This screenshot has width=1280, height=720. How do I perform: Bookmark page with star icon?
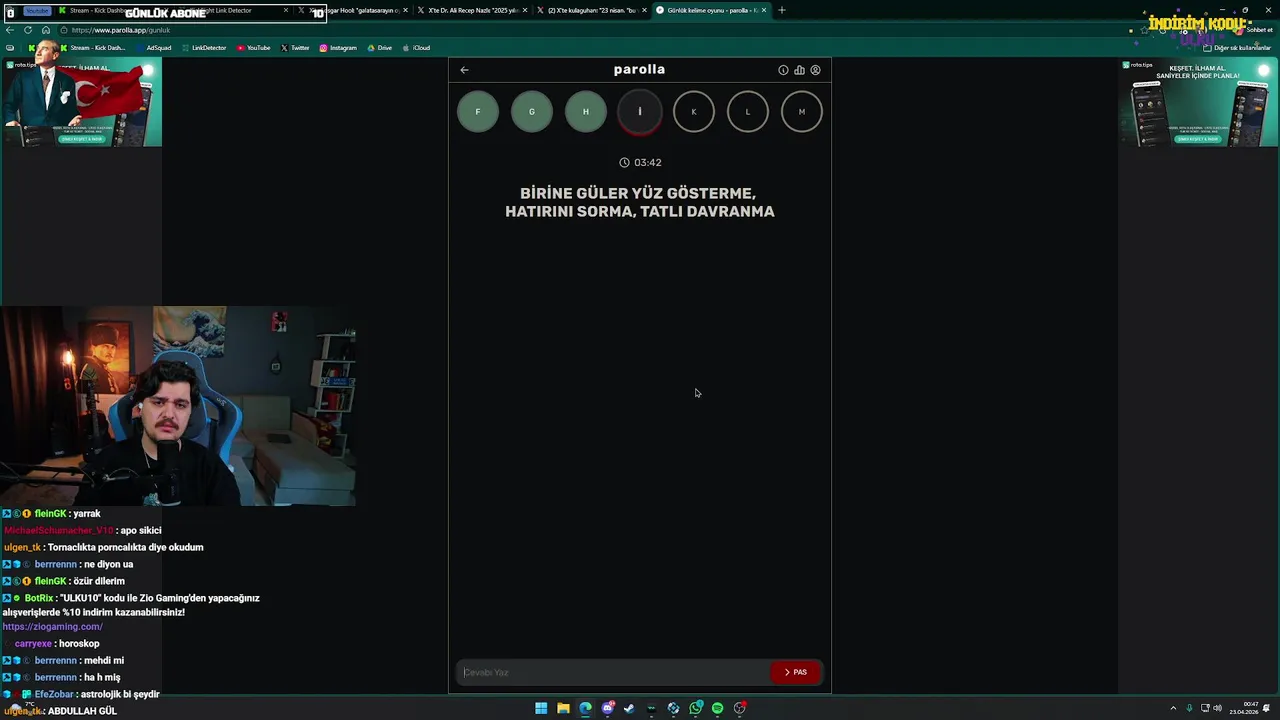point(1145,30)
